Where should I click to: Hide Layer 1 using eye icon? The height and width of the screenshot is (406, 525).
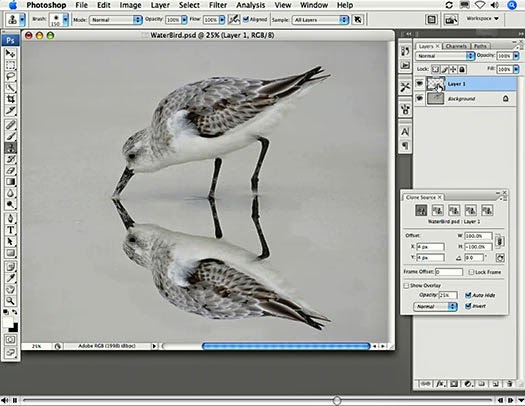point(419,83)
